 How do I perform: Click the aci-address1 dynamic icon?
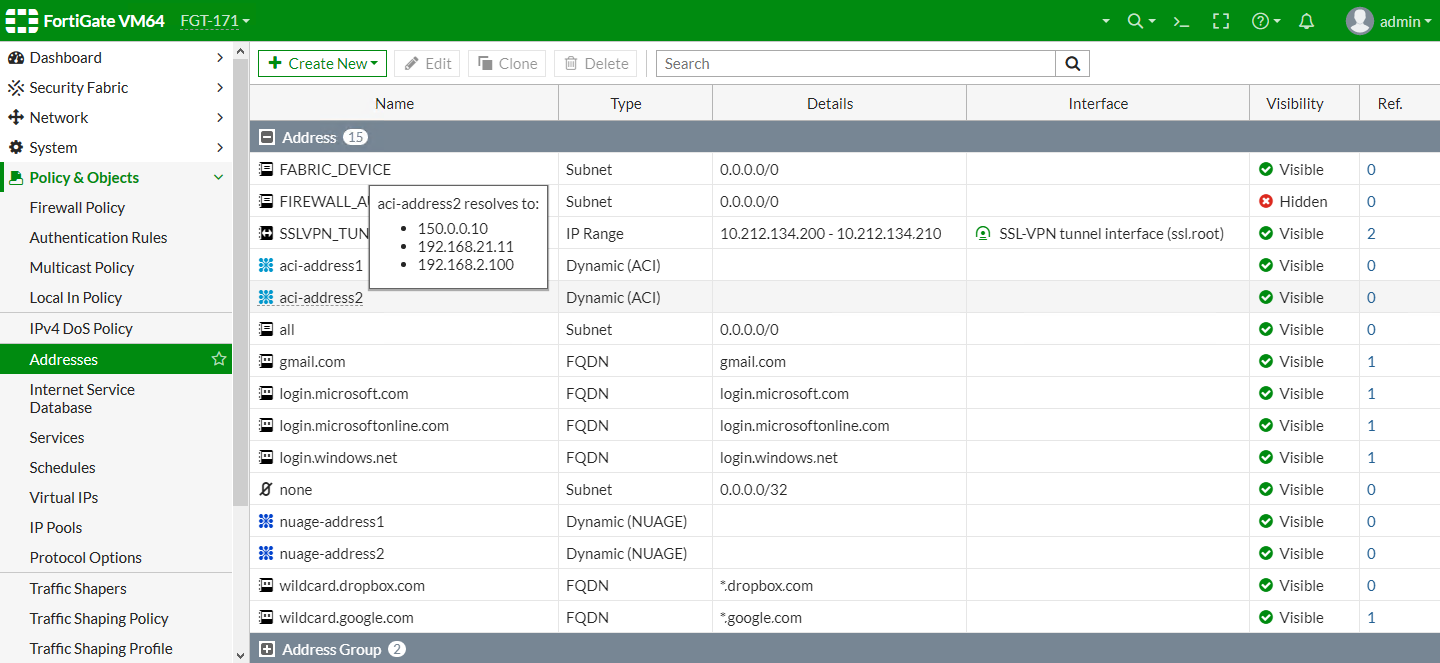click(x=266, y=265)
